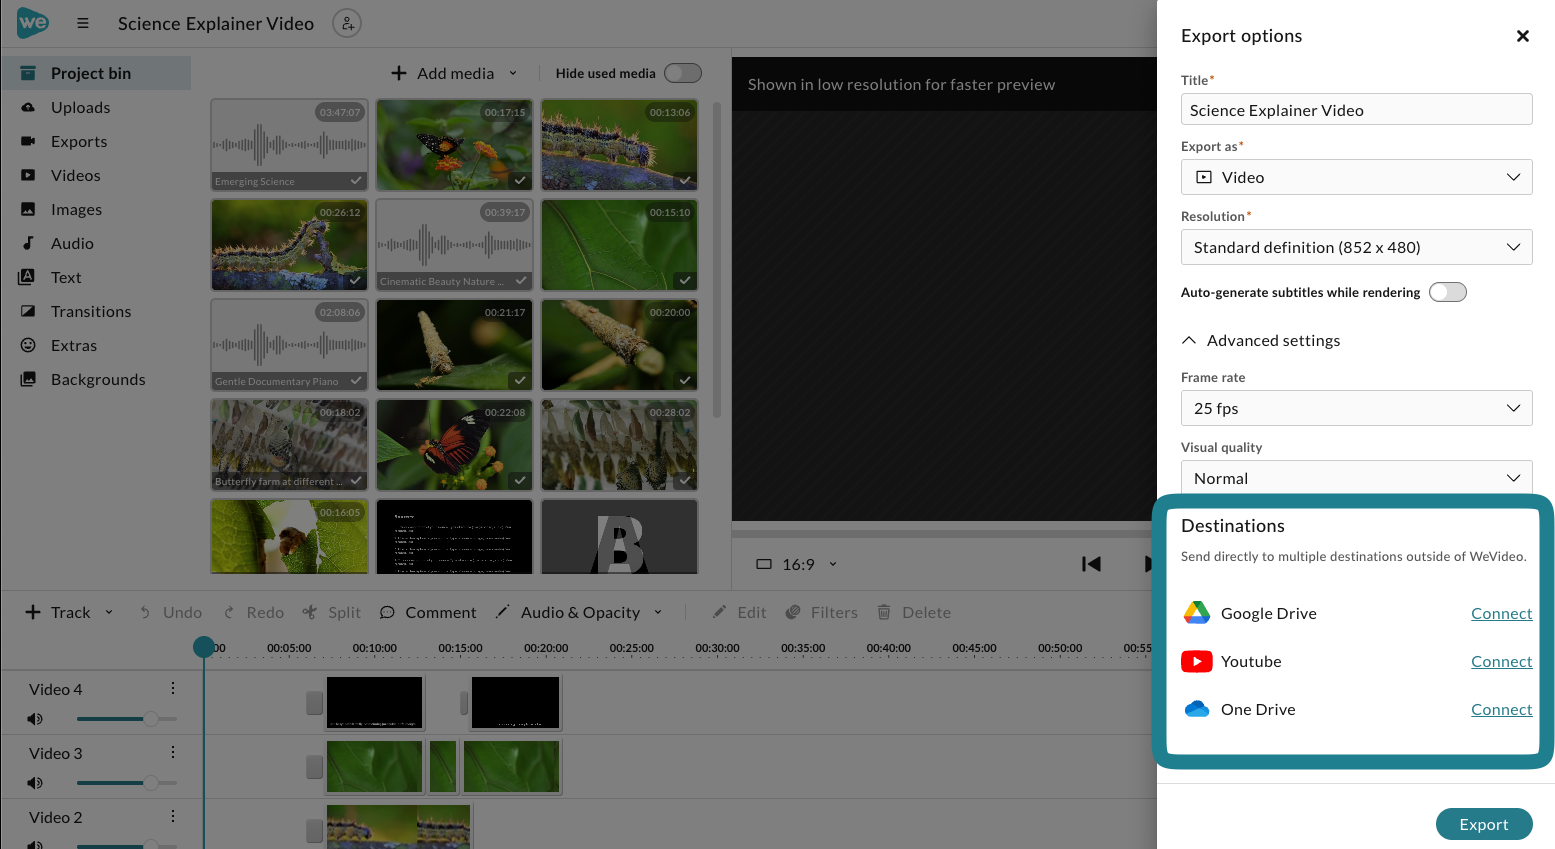Screen dimensions: 1555x849
Task: Select the butterfly on flowers 00:17:15 clip
Action: tap(454, 145)
